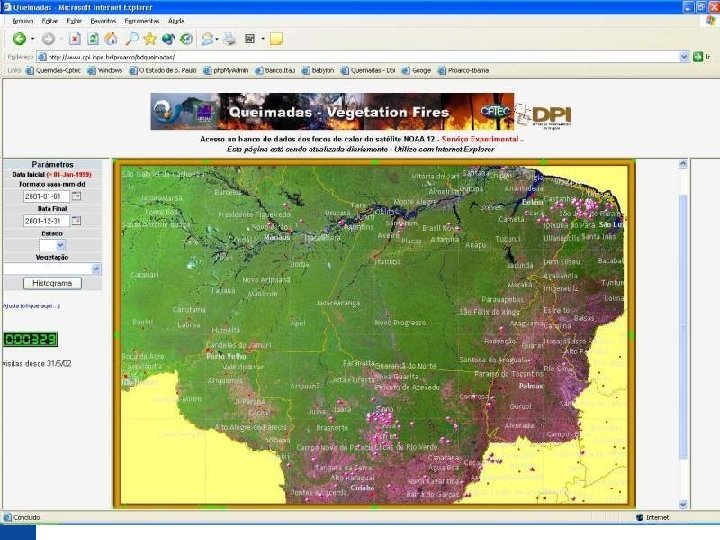Image resolution: width=720 pixels, height=540 pixels.
Task: Click Palmas on the satellite map
Action: tap(531, 386)
